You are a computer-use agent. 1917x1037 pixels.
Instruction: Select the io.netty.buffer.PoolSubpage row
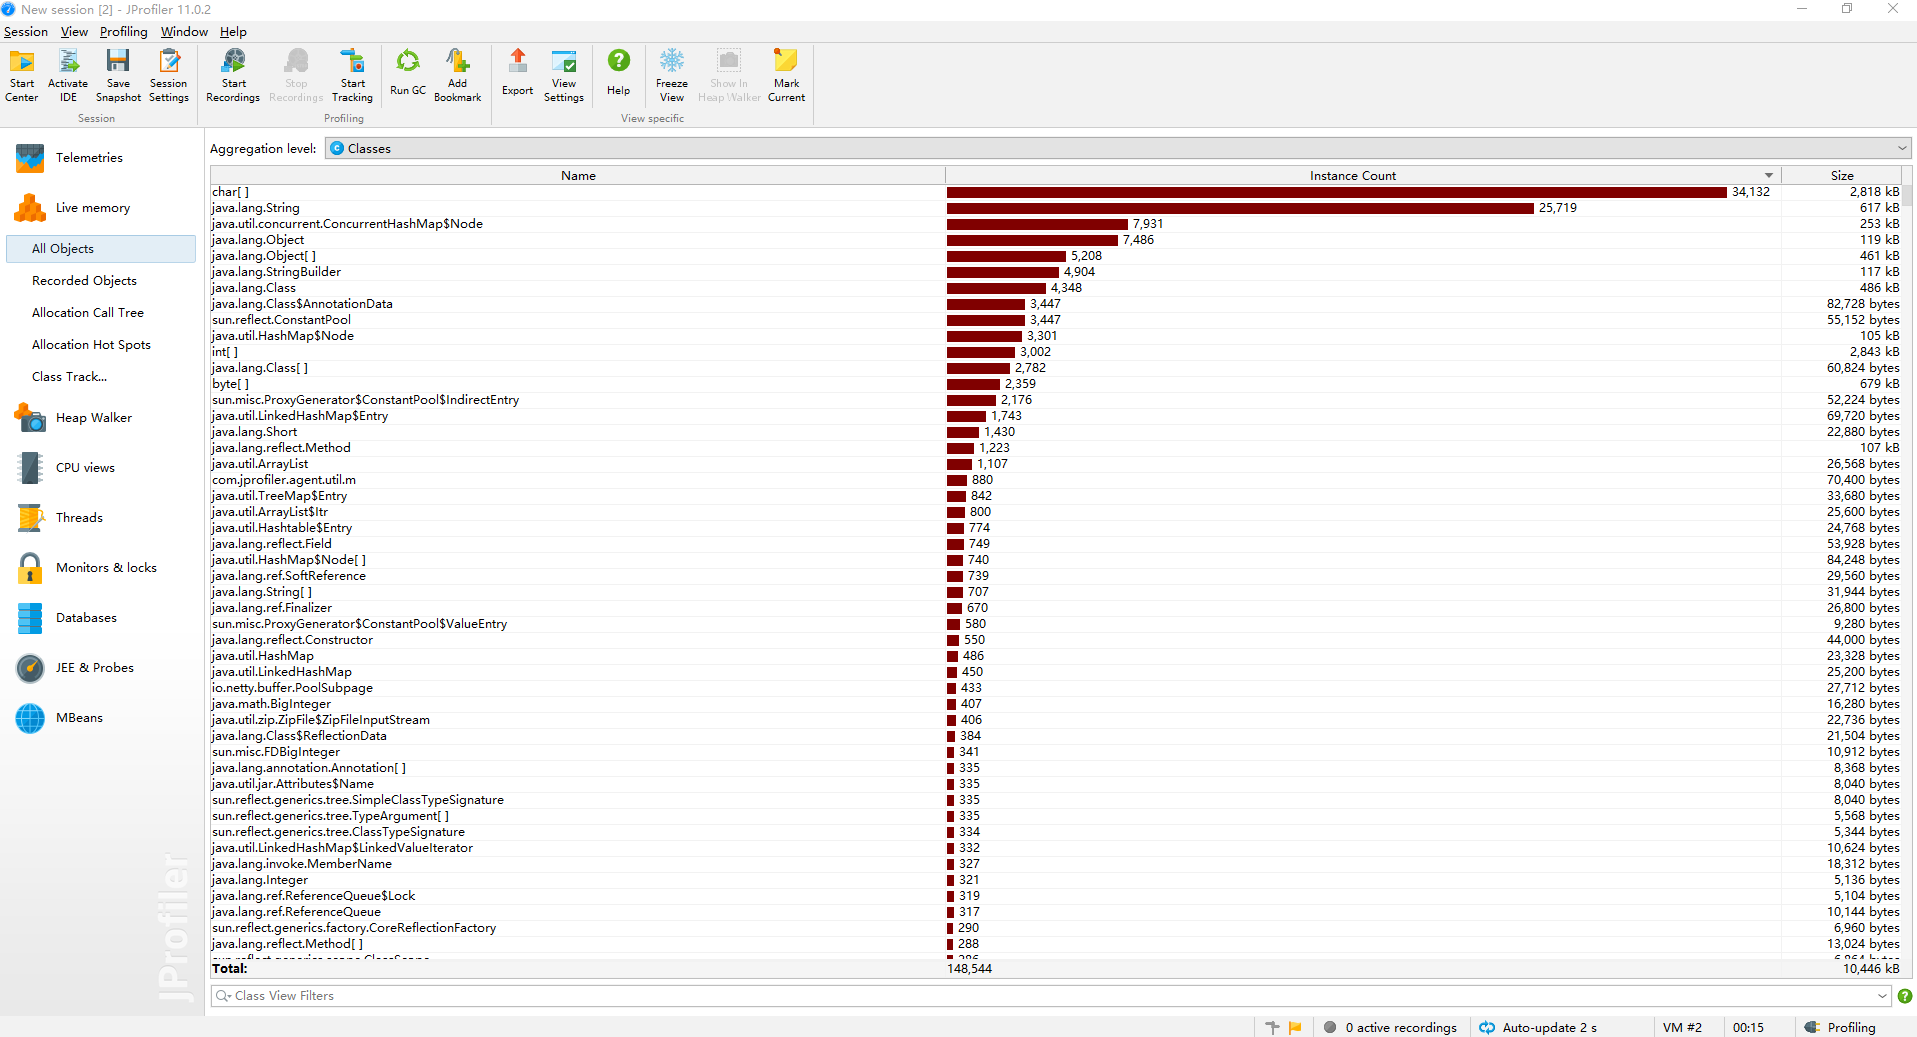tap(1056, 688)
